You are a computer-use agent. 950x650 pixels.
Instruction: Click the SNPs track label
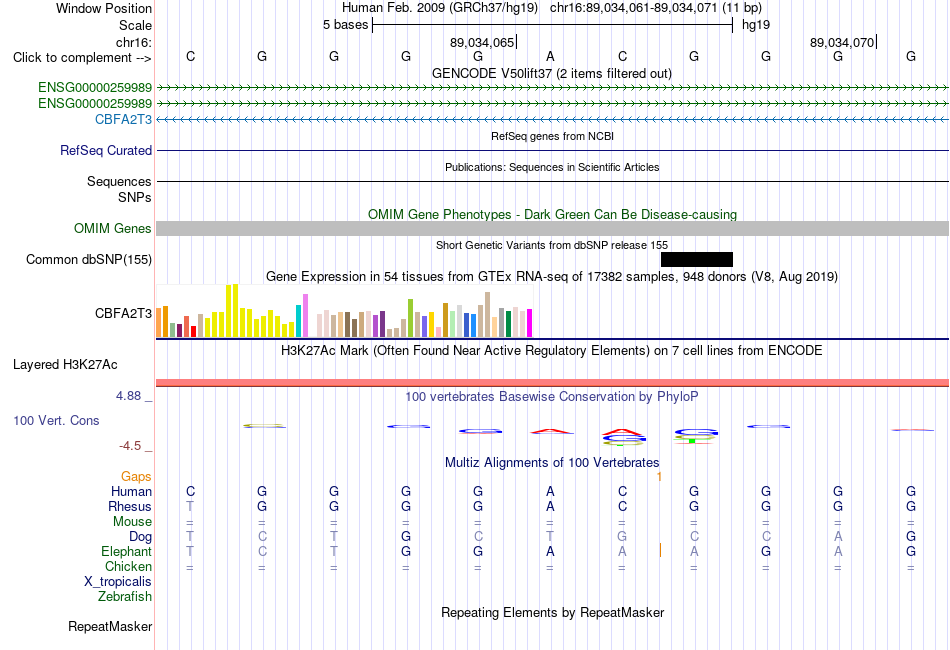pyautogui.click(x=135, y=197)
